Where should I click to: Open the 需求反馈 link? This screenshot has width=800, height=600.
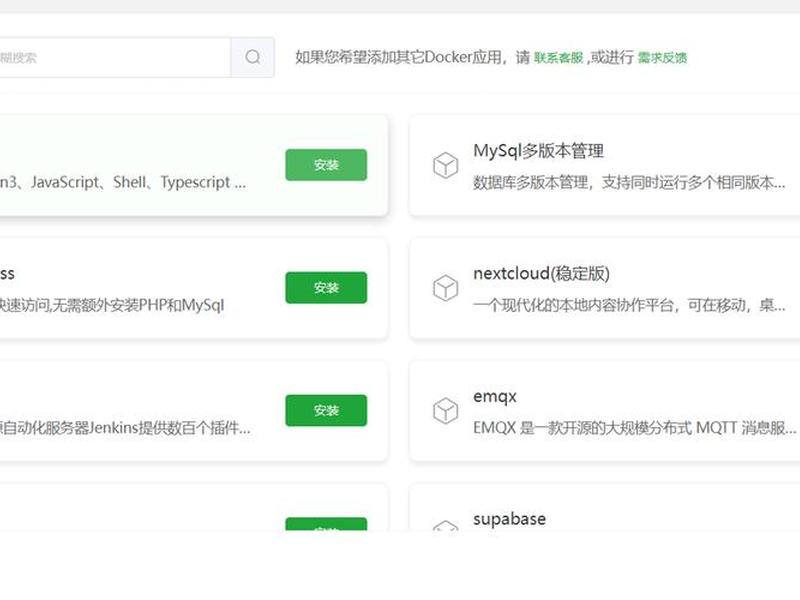coord(662,58)
